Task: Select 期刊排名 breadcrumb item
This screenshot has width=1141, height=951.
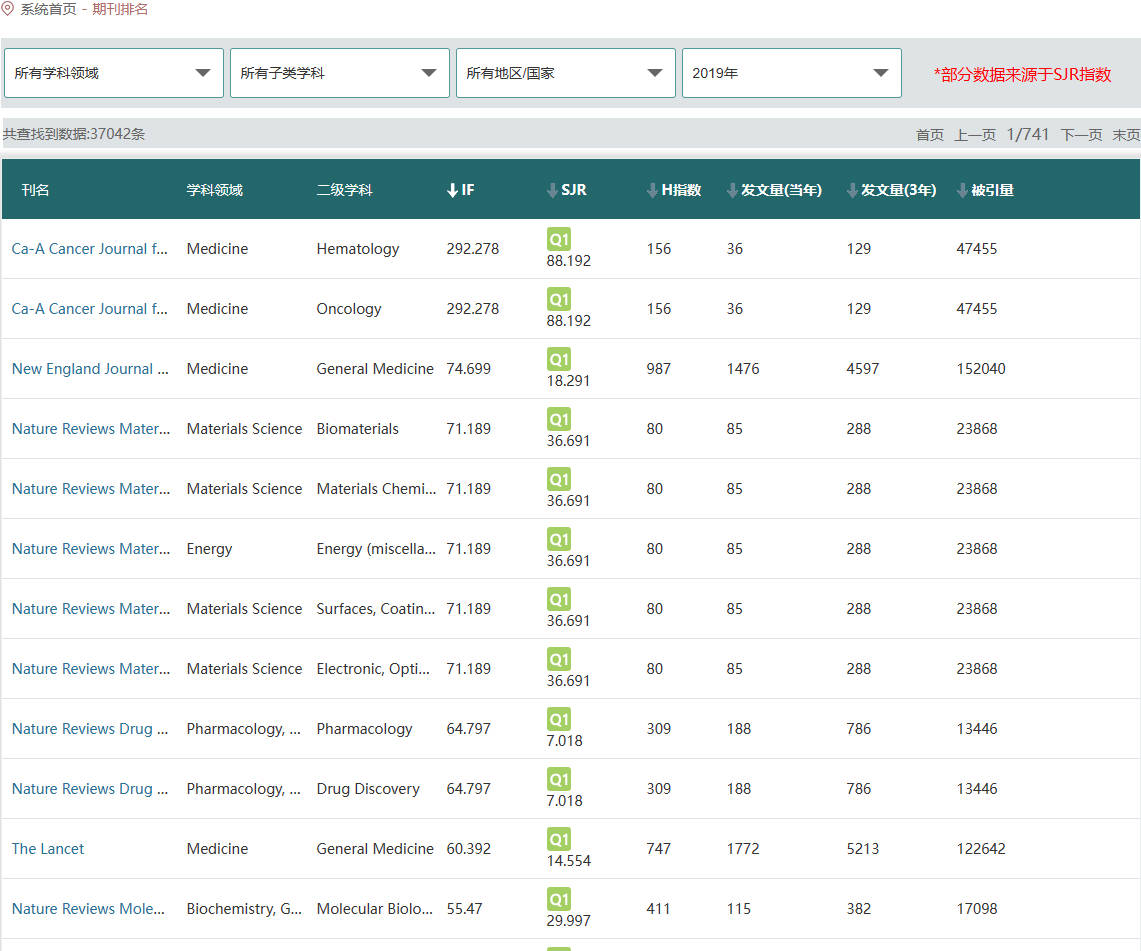Action: pos(120,9)
